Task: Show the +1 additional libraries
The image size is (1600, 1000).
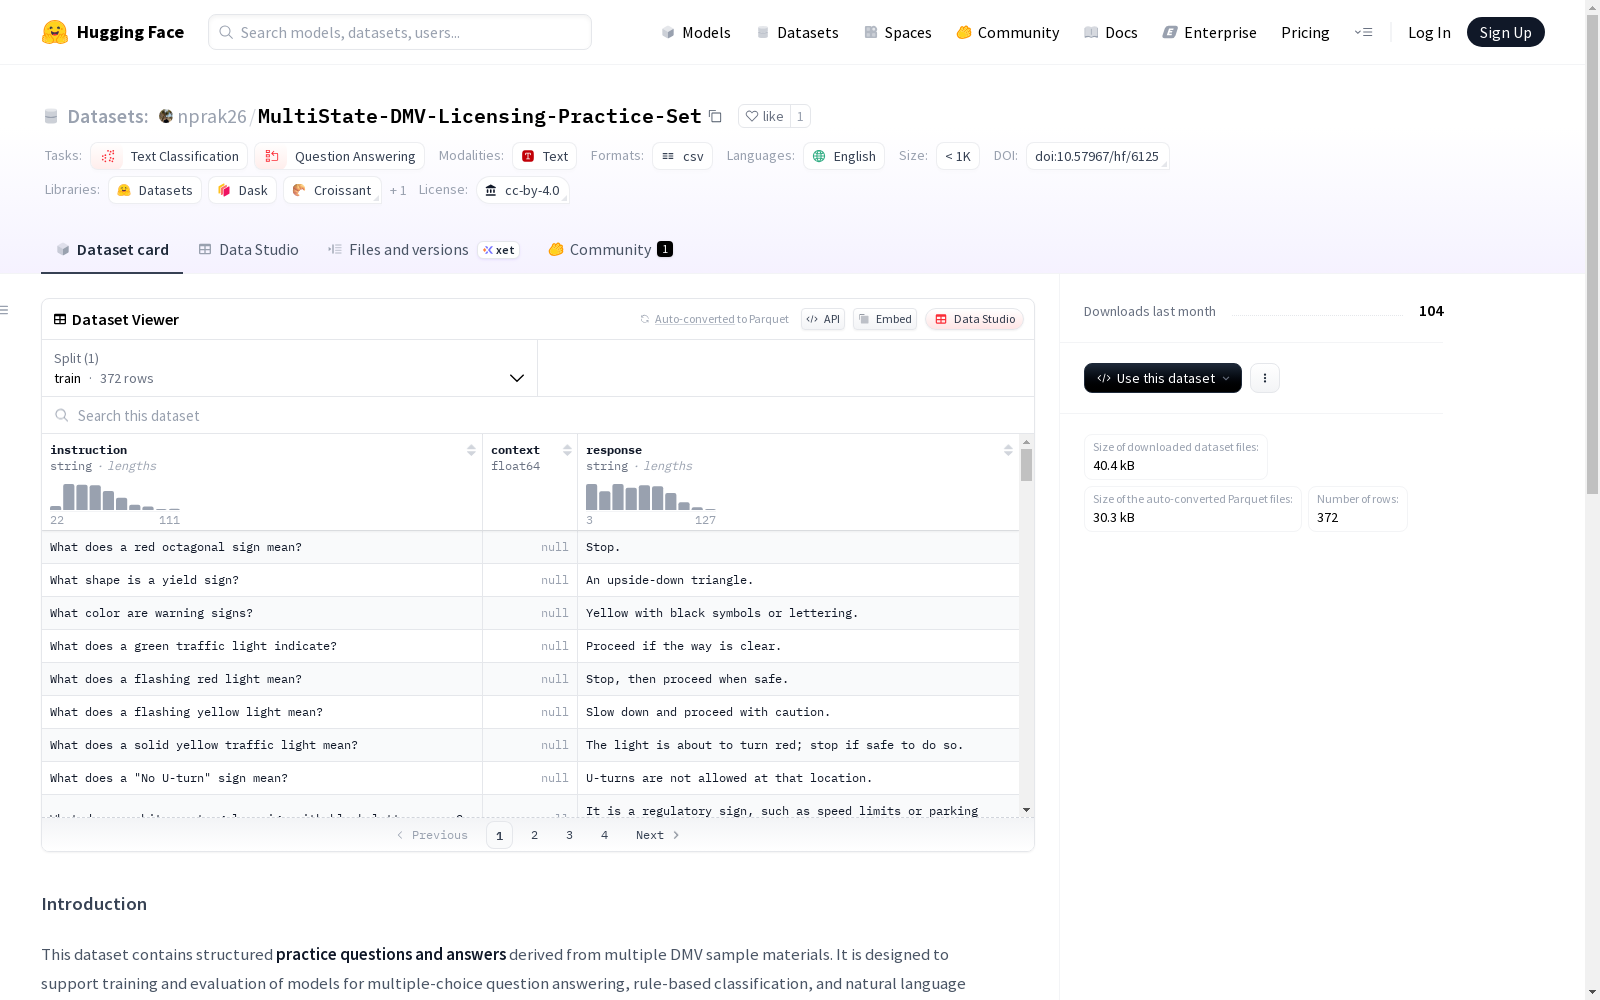Action: 398,190
